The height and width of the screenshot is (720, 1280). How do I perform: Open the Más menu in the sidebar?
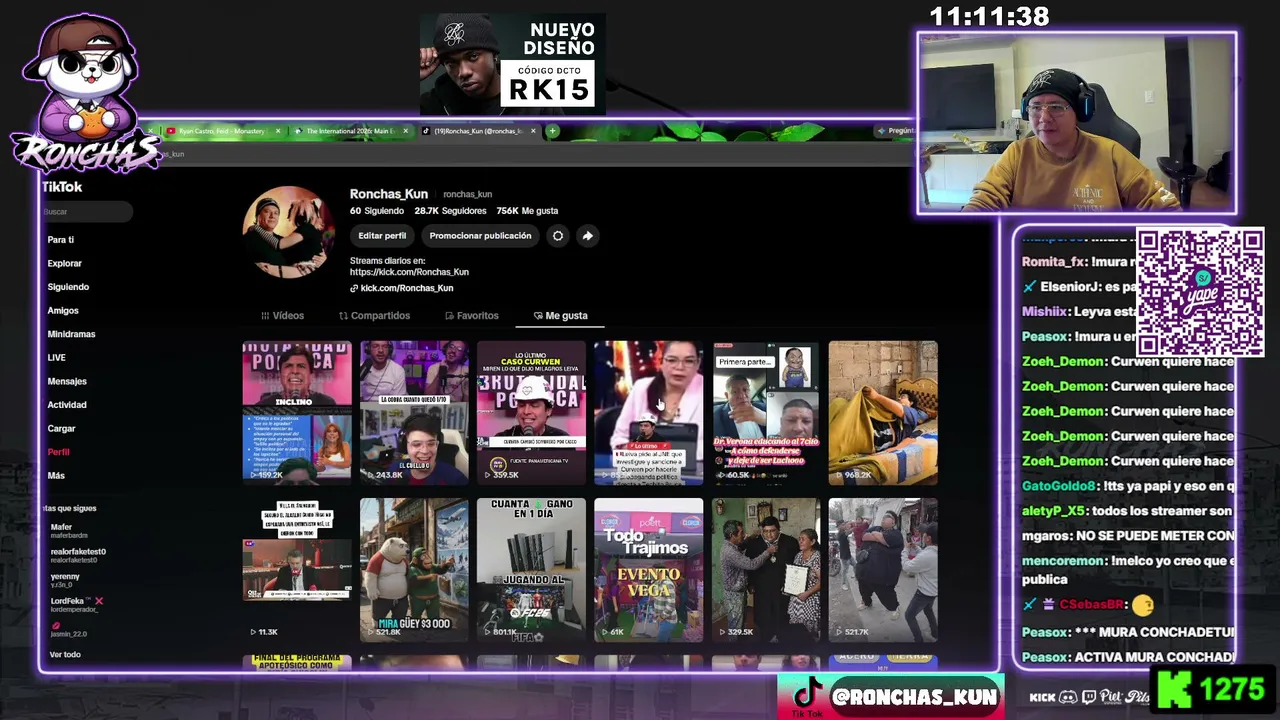pos(56,476)
